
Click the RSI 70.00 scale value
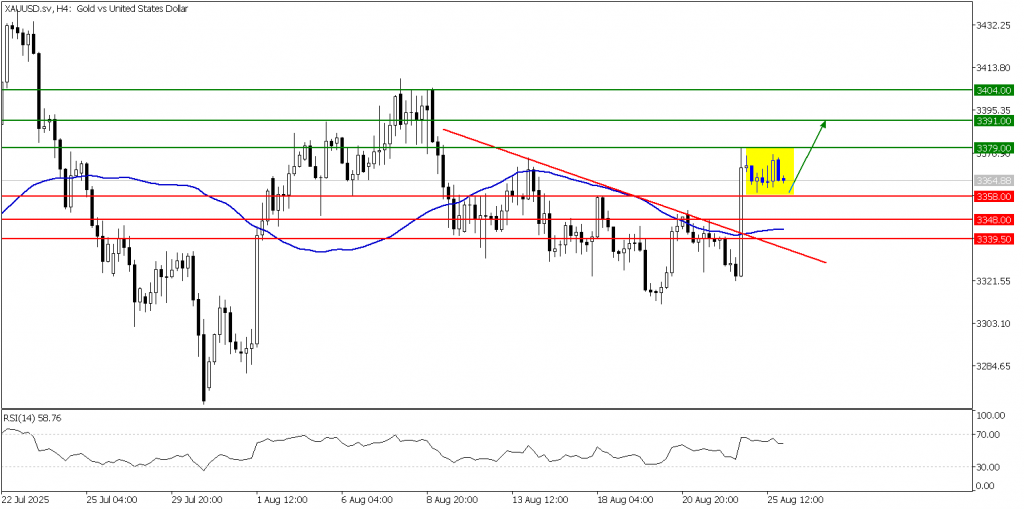[989, 435]
